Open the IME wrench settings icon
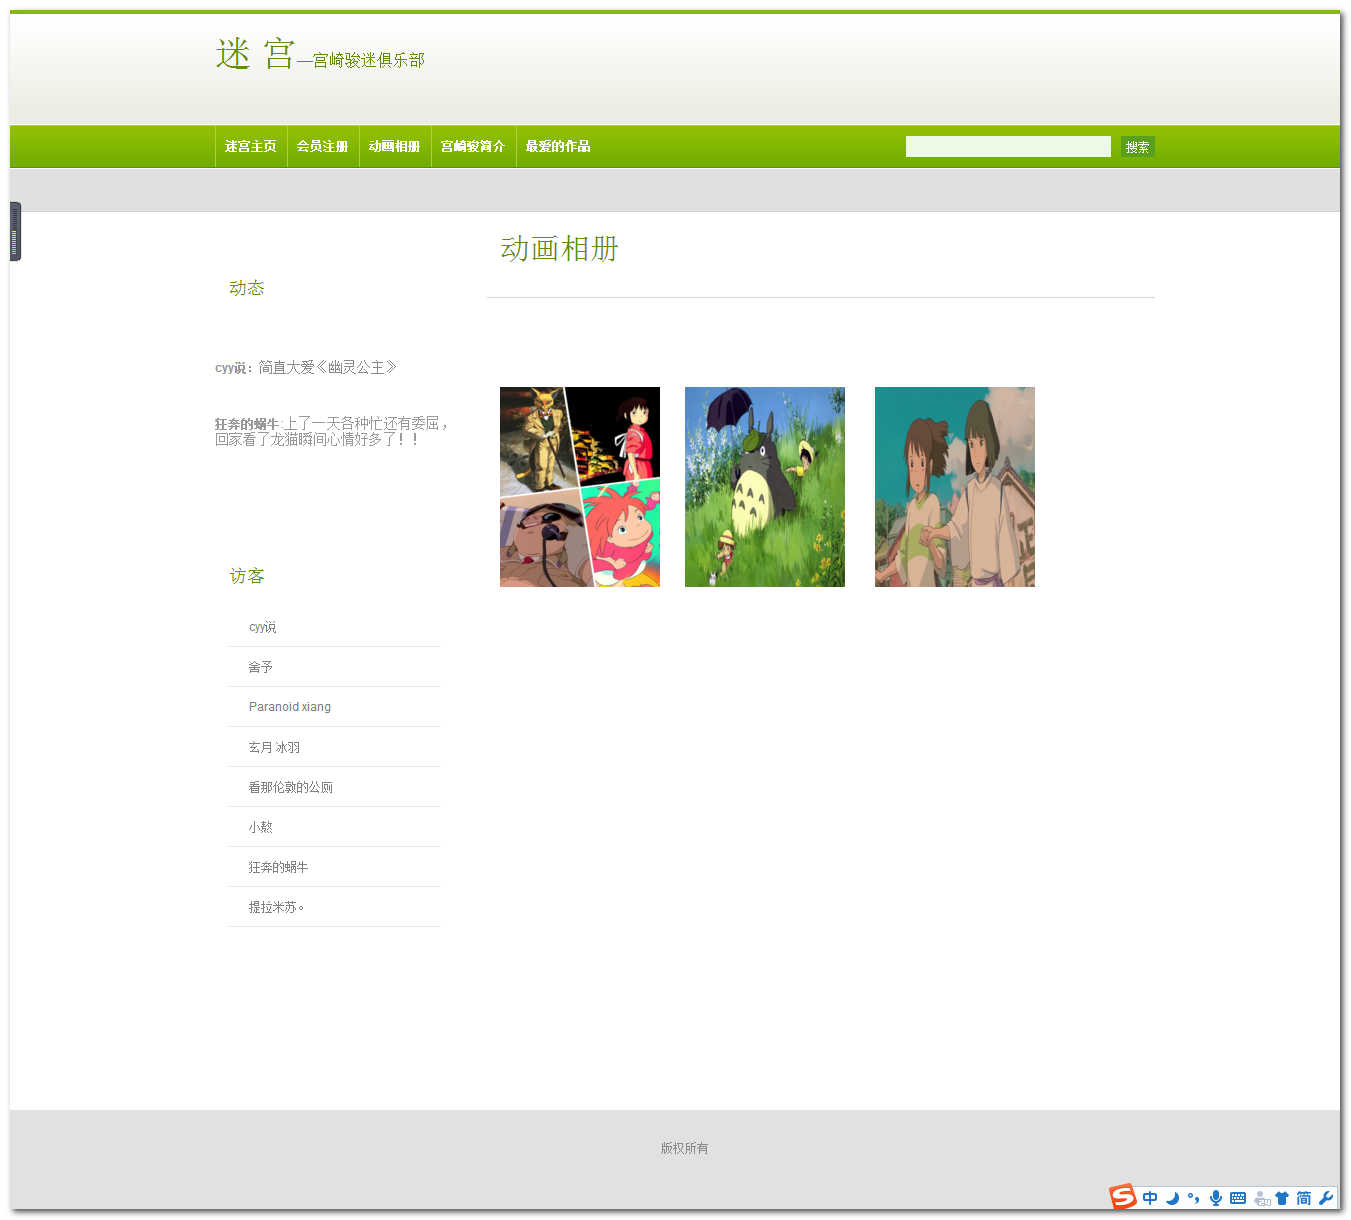 (x=1326, y=1198)
